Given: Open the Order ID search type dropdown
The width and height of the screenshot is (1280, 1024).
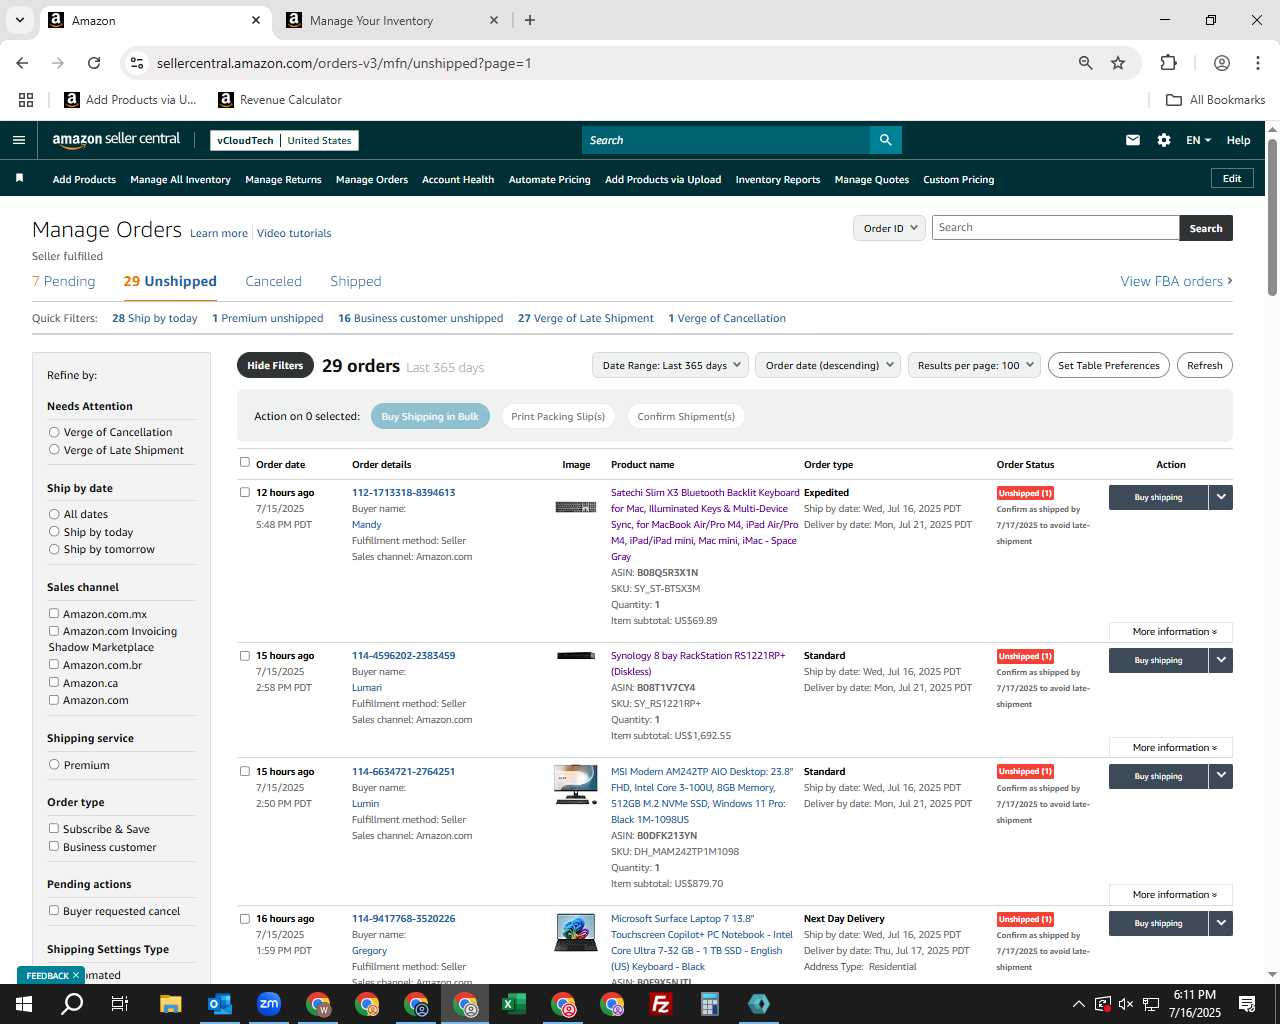Looking at the screenshot, I should (888, 228).
